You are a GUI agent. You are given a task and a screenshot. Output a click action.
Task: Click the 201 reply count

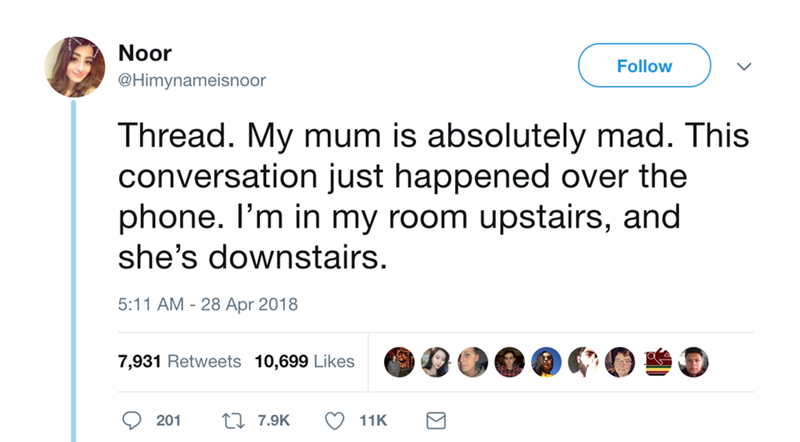tap(168, 421)
